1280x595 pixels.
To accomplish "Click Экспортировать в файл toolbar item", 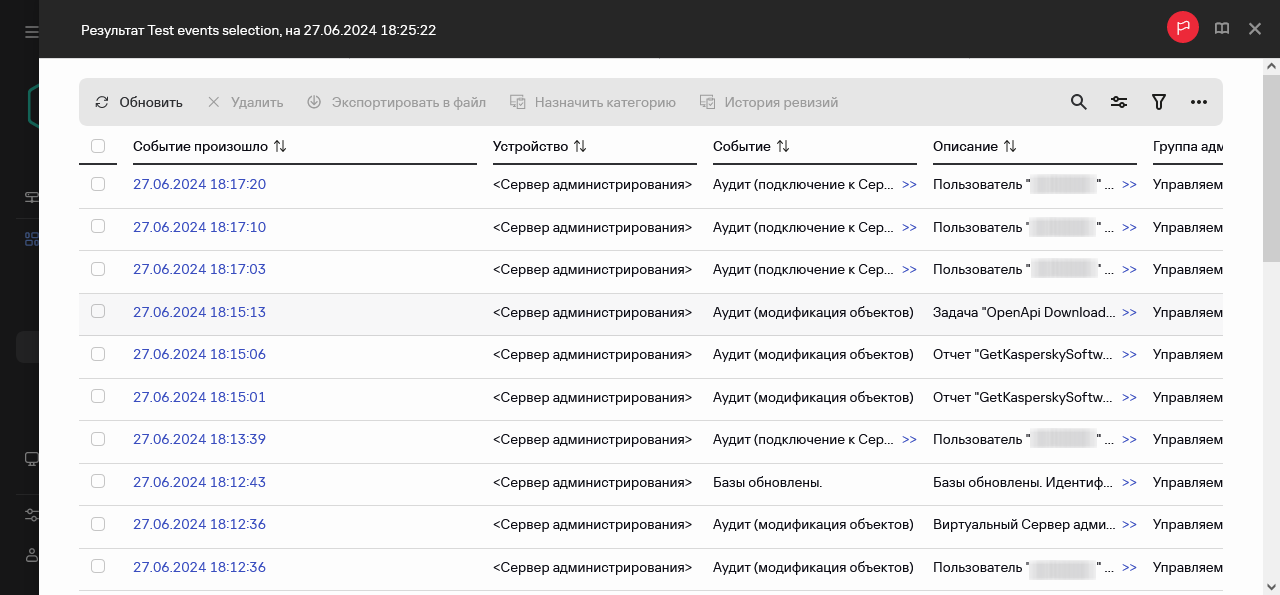I will [x=396, y=102].
